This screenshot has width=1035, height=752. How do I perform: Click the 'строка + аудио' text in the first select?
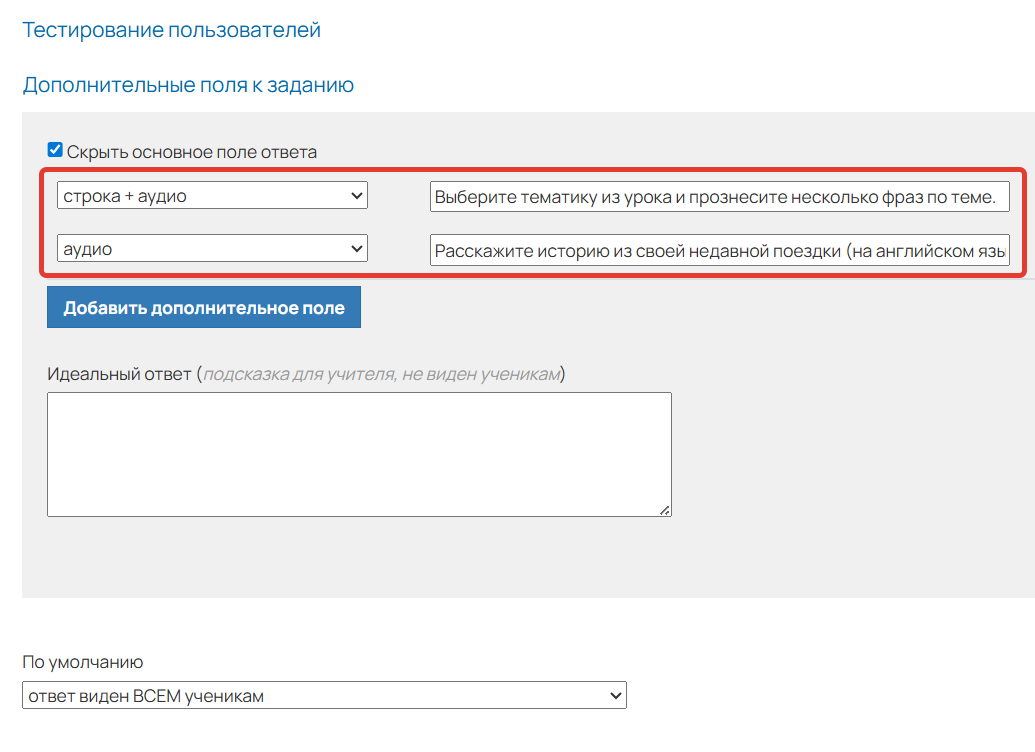click(x=125, y=196)
